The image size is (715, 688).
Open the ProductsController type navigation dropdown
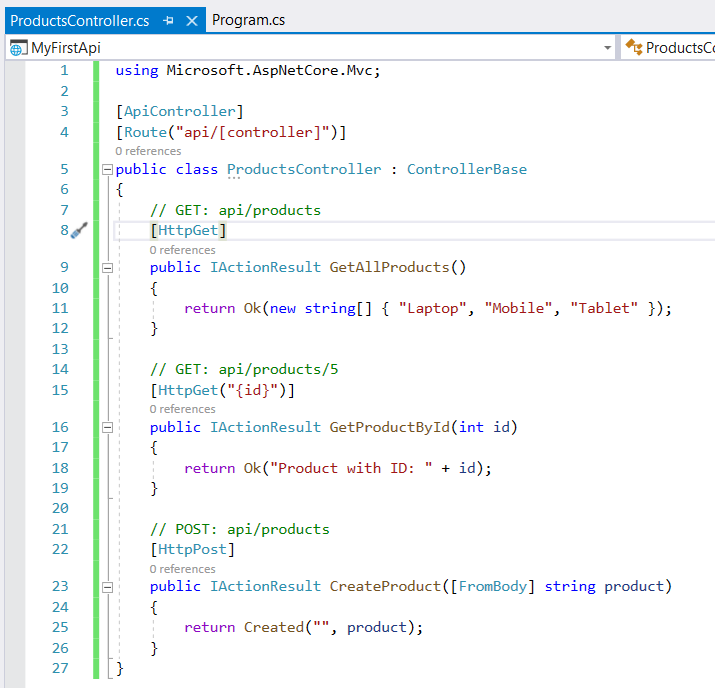(668, 47)
